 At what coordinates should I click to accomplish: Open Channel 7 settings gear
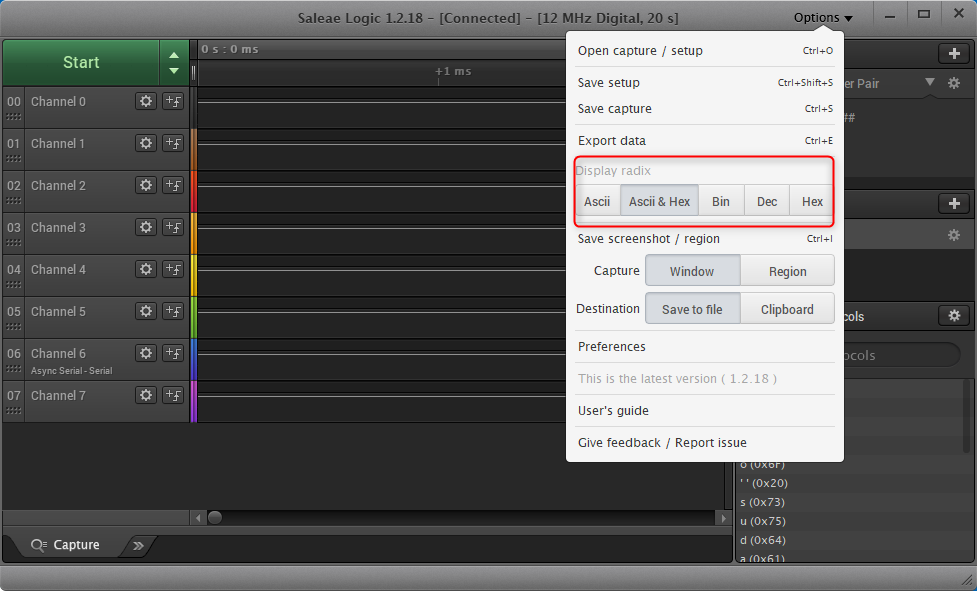(146, 395)
